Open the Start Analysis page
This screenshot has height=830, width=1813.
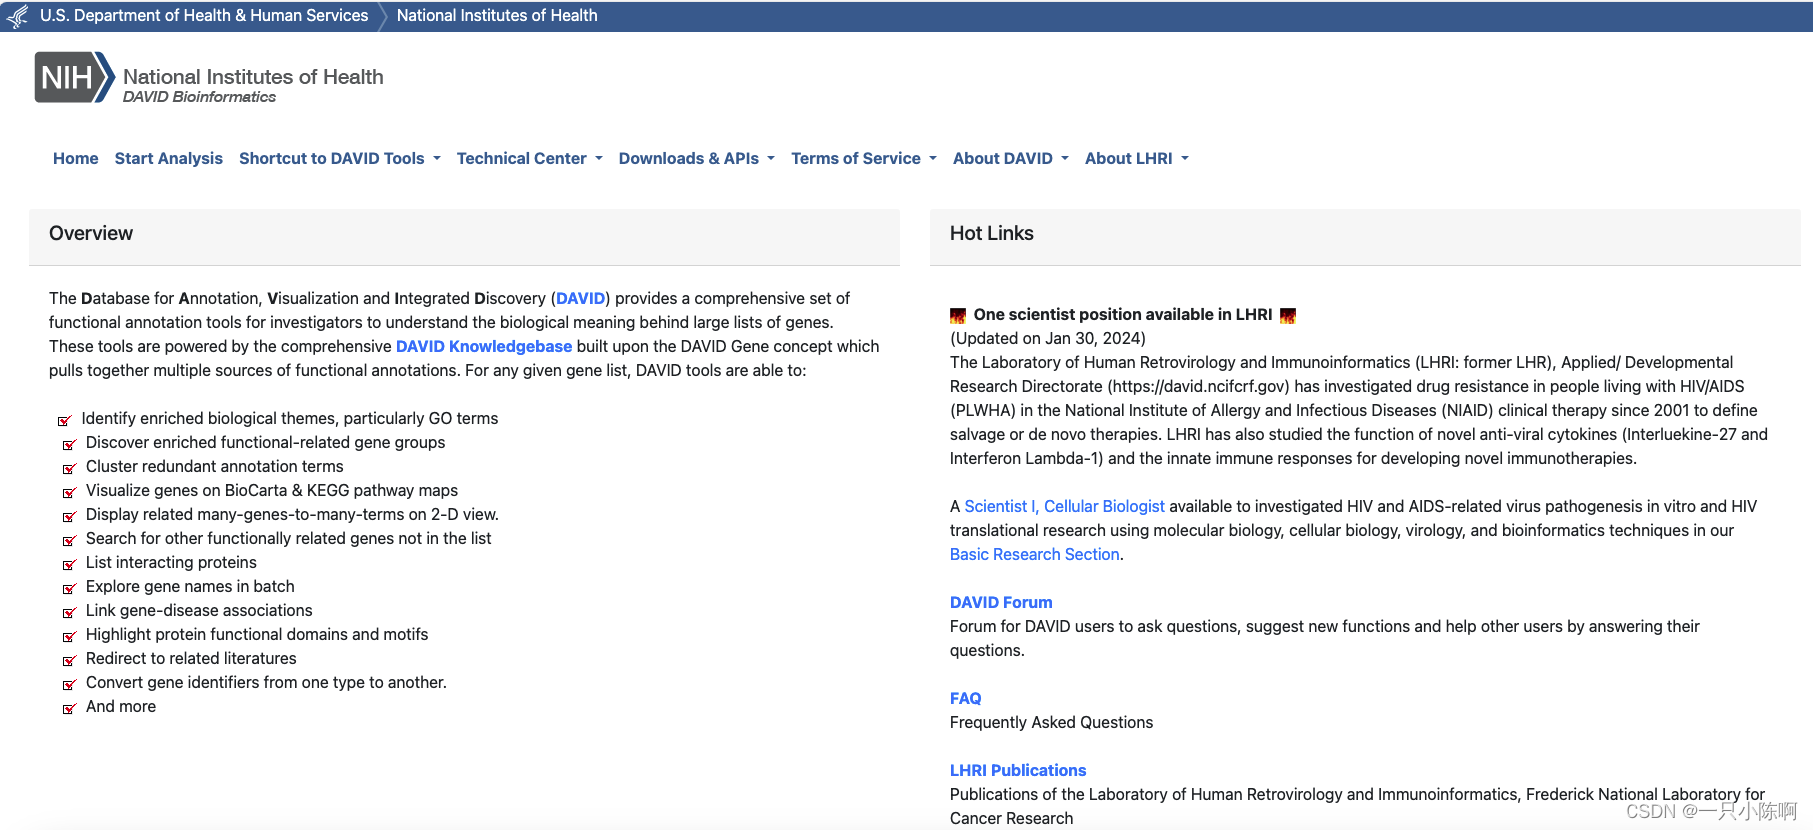pyautogui.click(x=169, y=158)
